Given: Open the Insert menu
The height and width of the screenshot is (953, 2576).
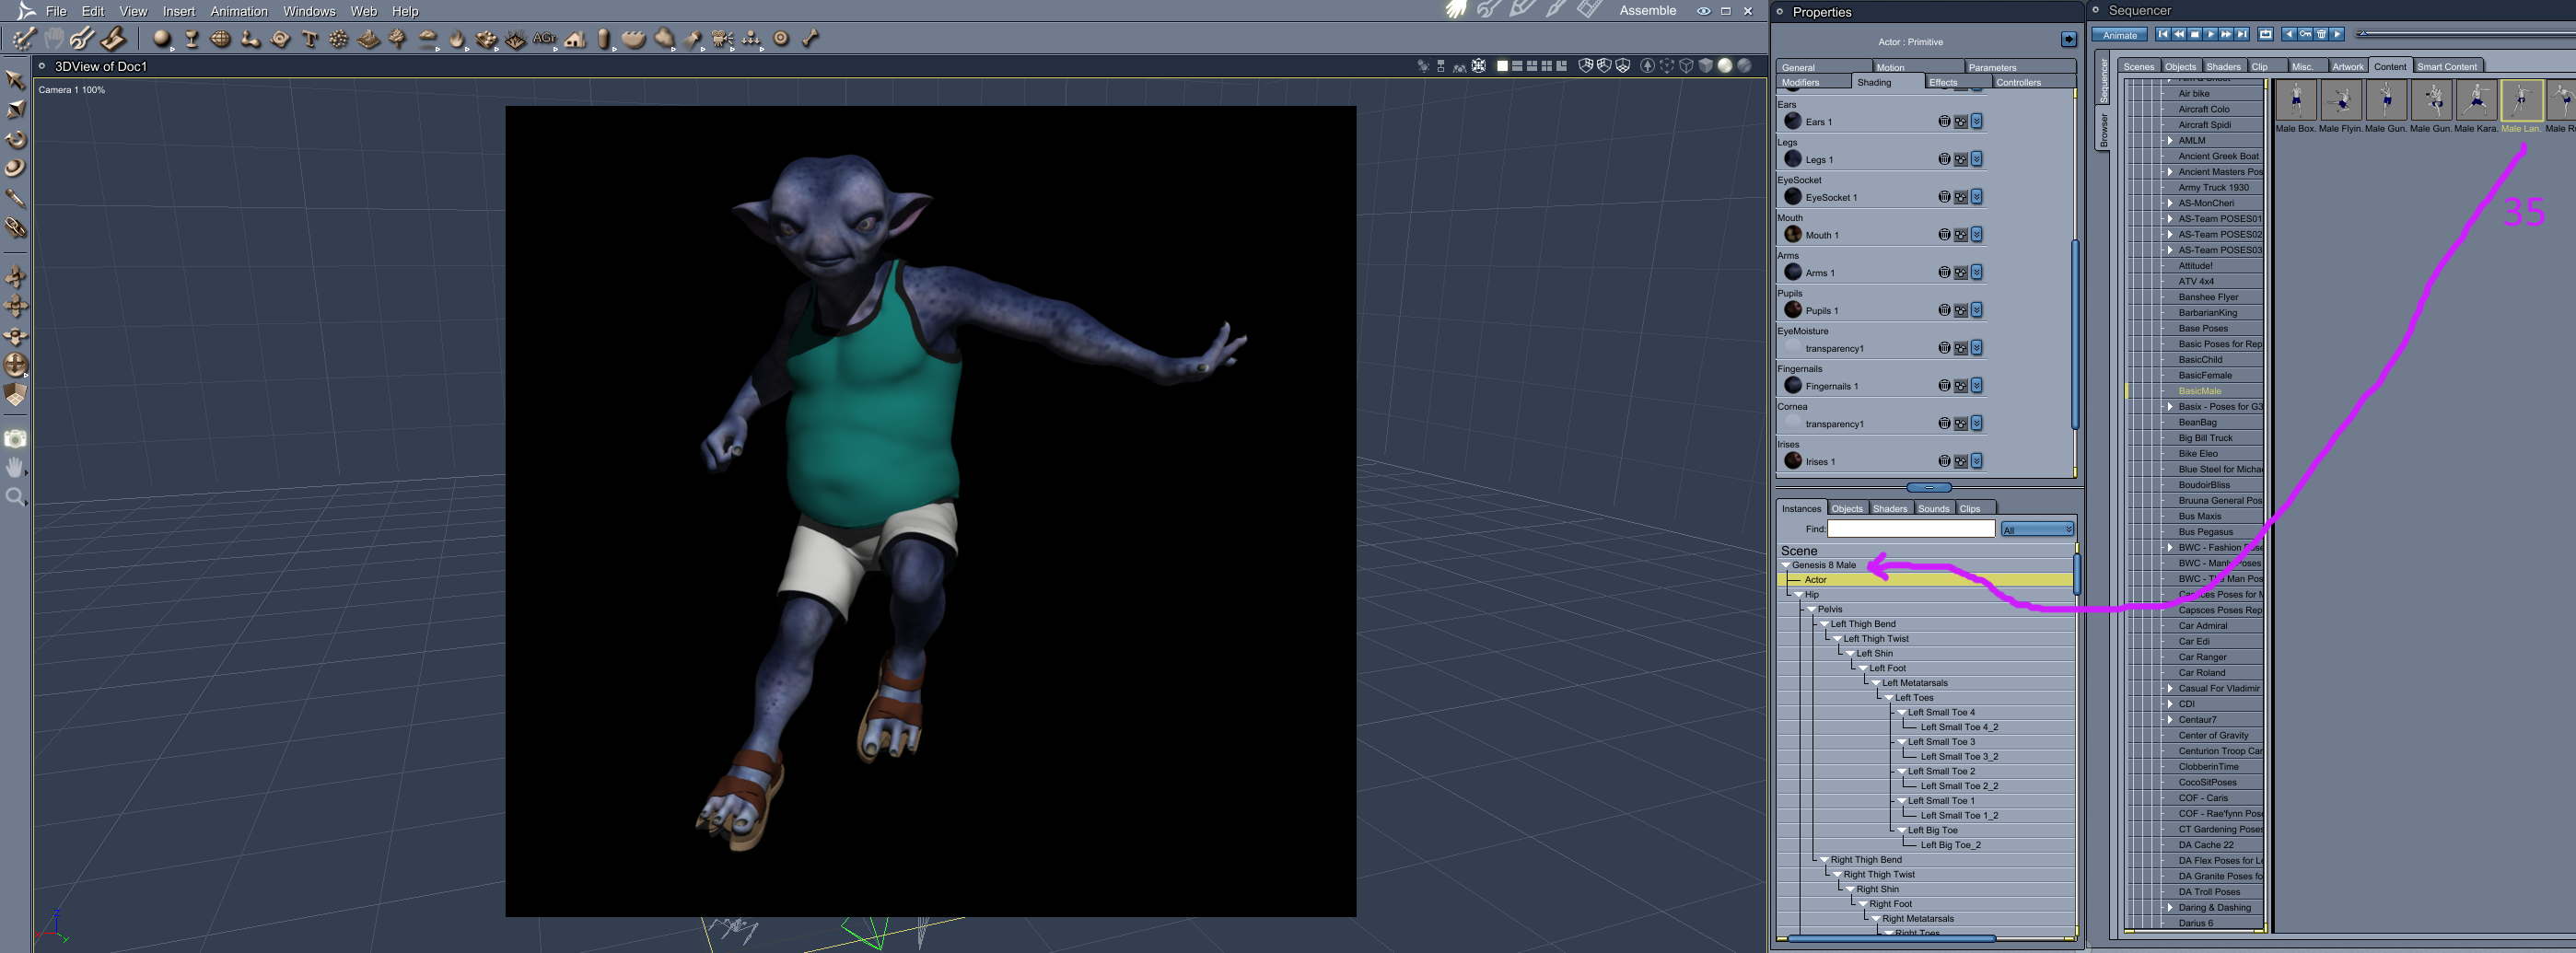Looking at the screenshot, I should coord(179,11).
